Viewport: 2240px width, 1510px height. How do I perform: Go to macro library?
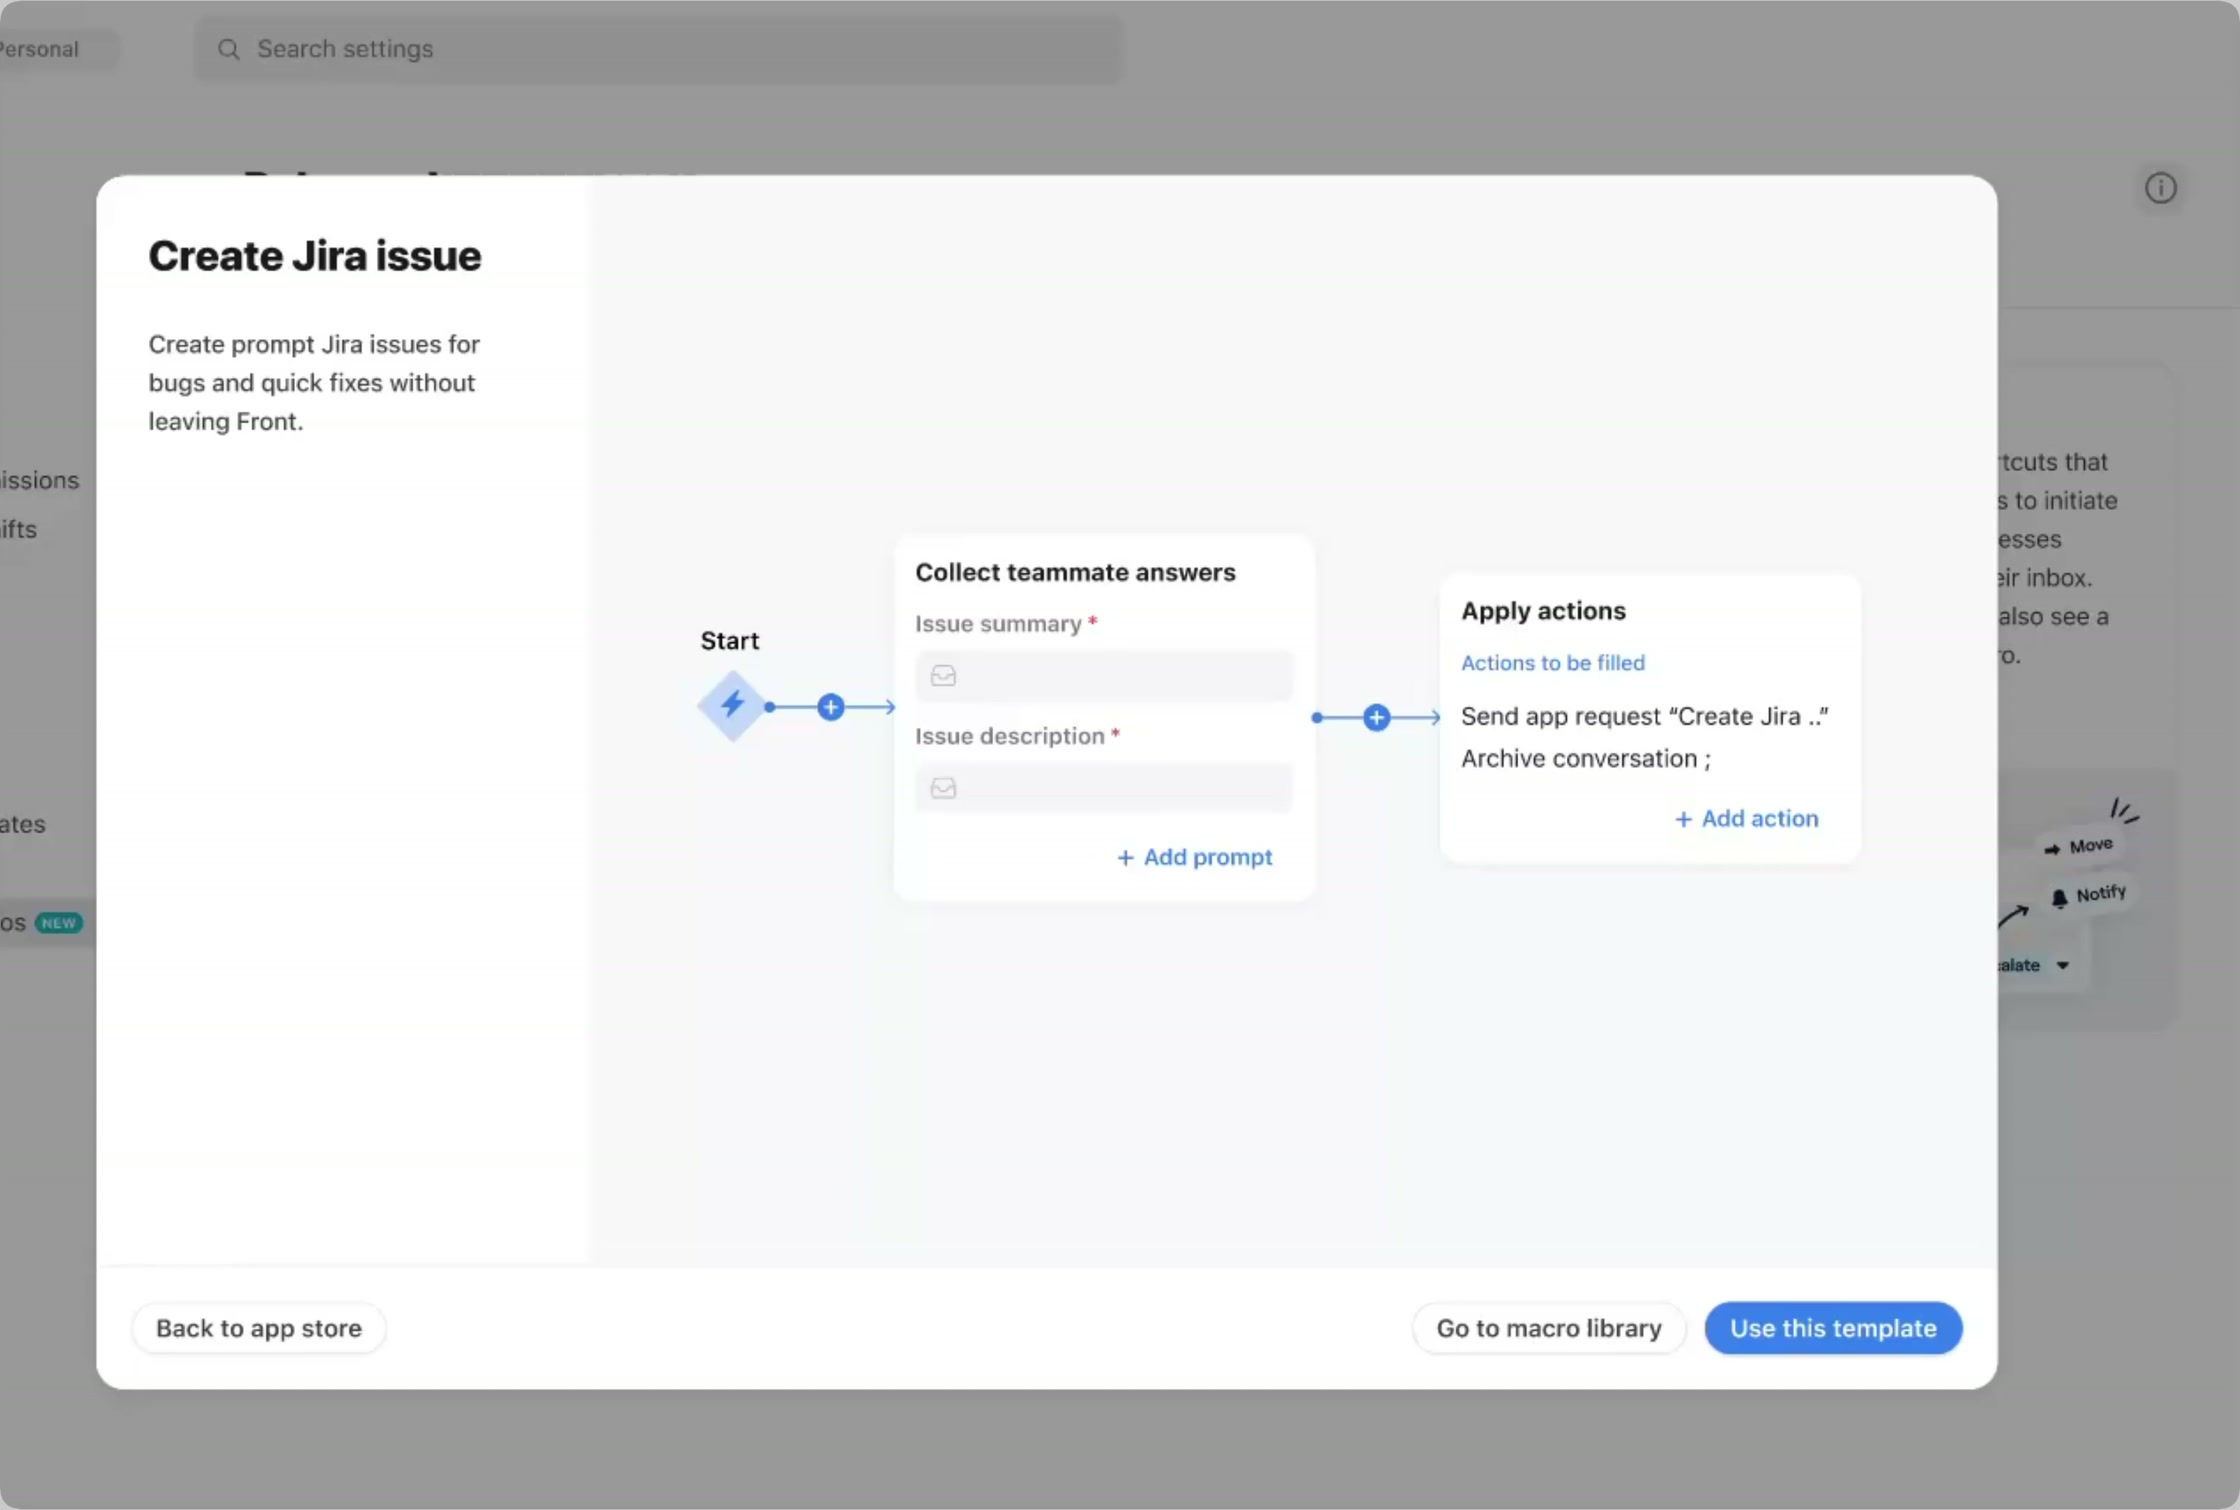click(1549, 1328)
